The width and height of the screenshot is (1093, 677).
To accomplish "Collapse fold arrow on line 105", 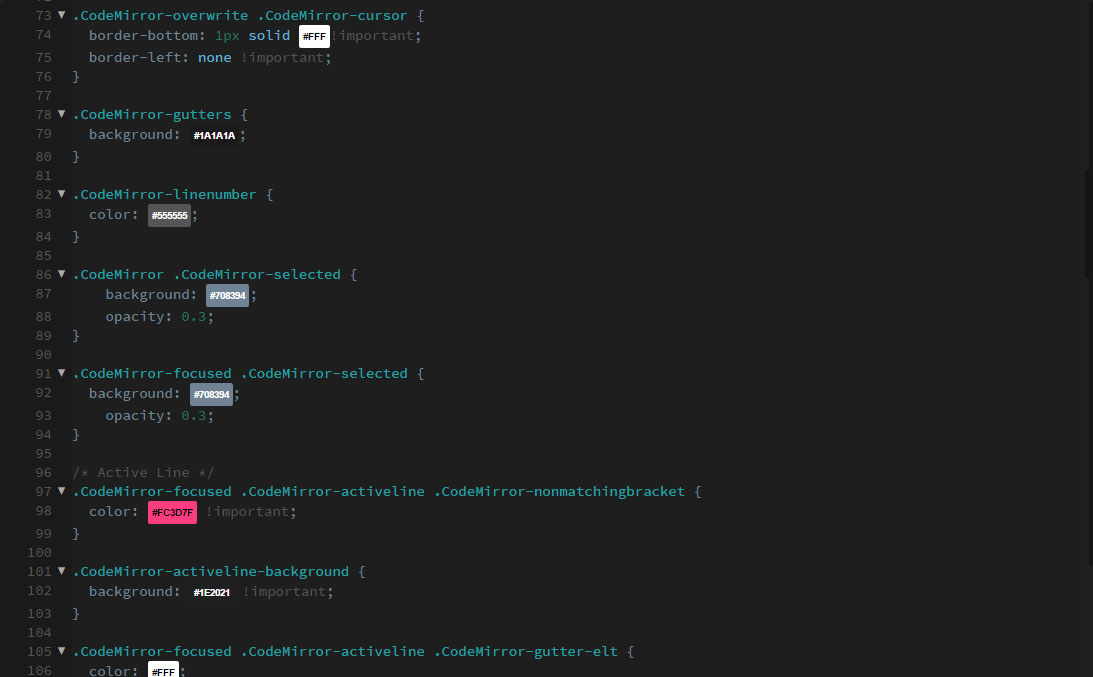I will click(x=61, y=651).
